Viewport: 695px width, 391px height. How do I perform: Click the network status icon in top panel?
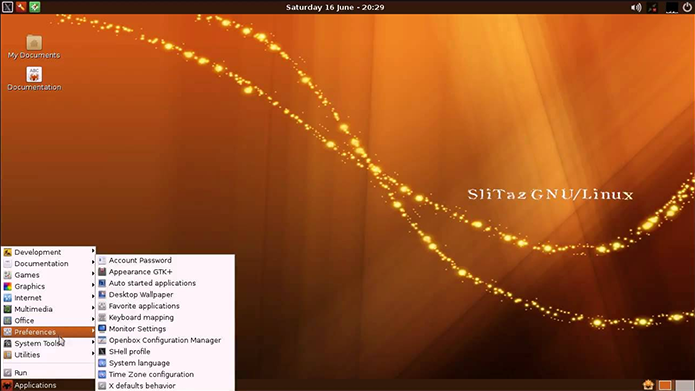pyautogui.click(x=652, y=7)
